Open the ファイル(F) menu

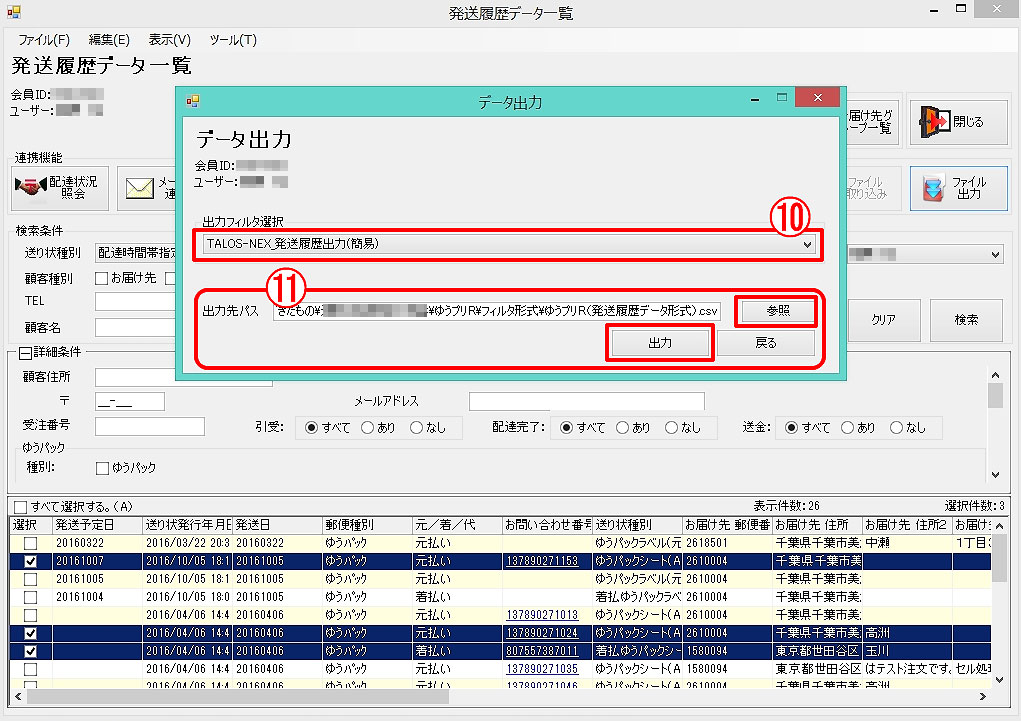(44, 40)
